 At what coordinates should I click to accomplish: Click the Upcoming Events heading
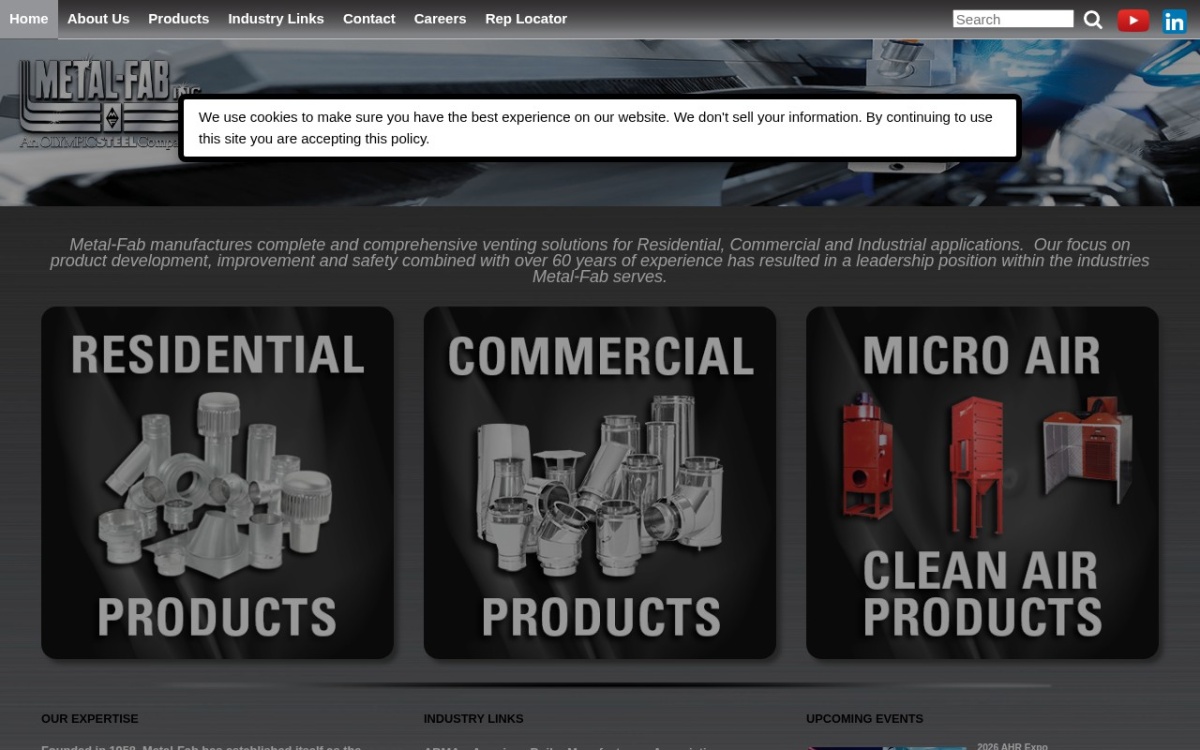[x=865, y=719]
